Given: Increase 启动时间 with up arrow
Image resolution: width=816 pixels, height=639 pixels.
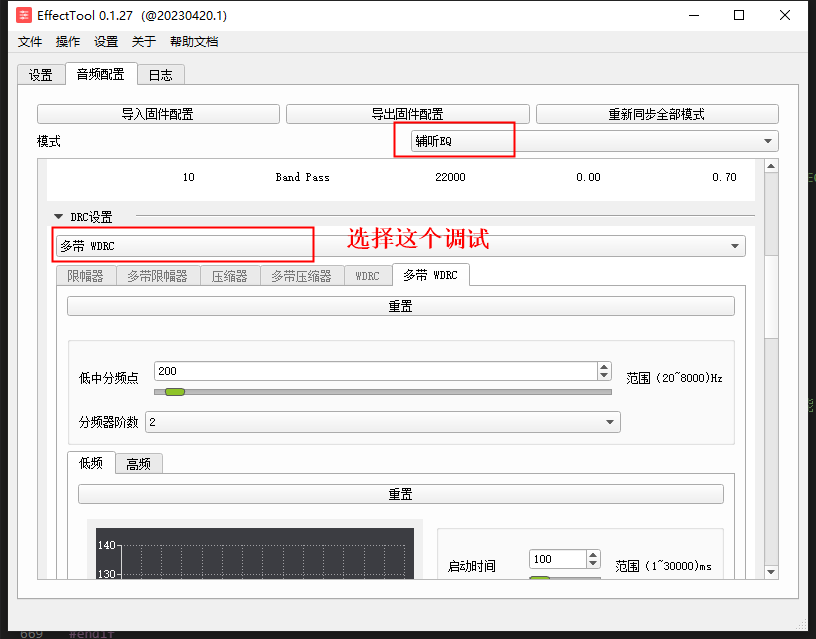Looking at the screenshot, I should point(593,555).
